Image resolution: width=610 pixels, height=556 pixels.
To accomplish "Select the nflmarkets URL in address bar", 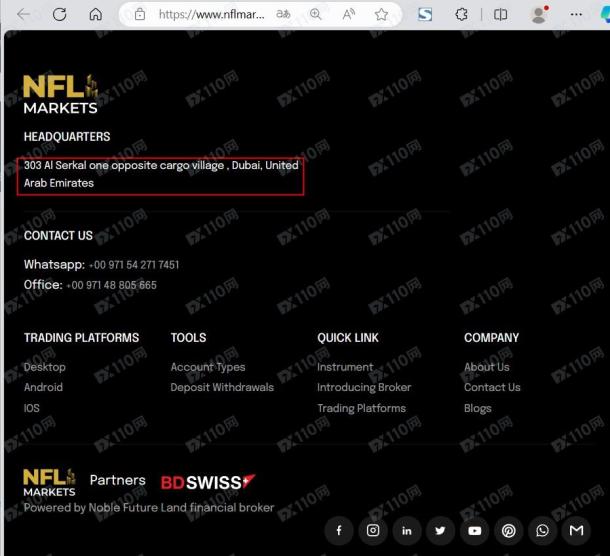I will click(x=212, y=15).
